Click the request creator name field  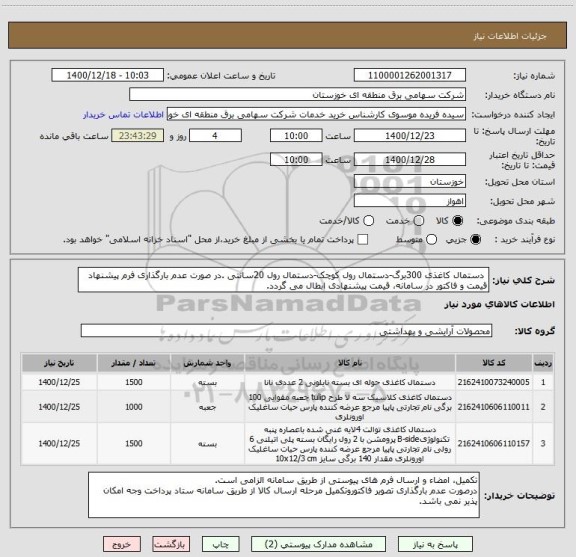click(316, 114)
